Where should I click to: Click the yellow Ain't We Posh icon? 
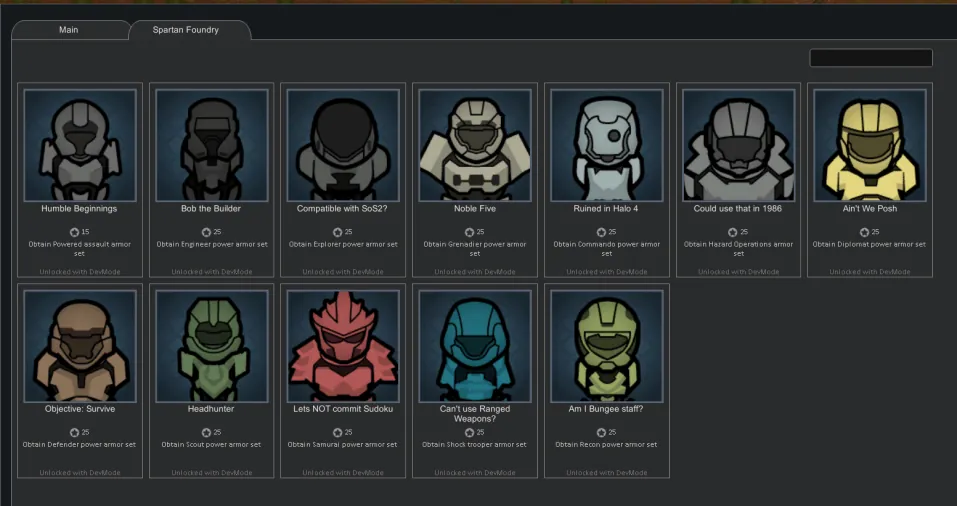[870, 145]
